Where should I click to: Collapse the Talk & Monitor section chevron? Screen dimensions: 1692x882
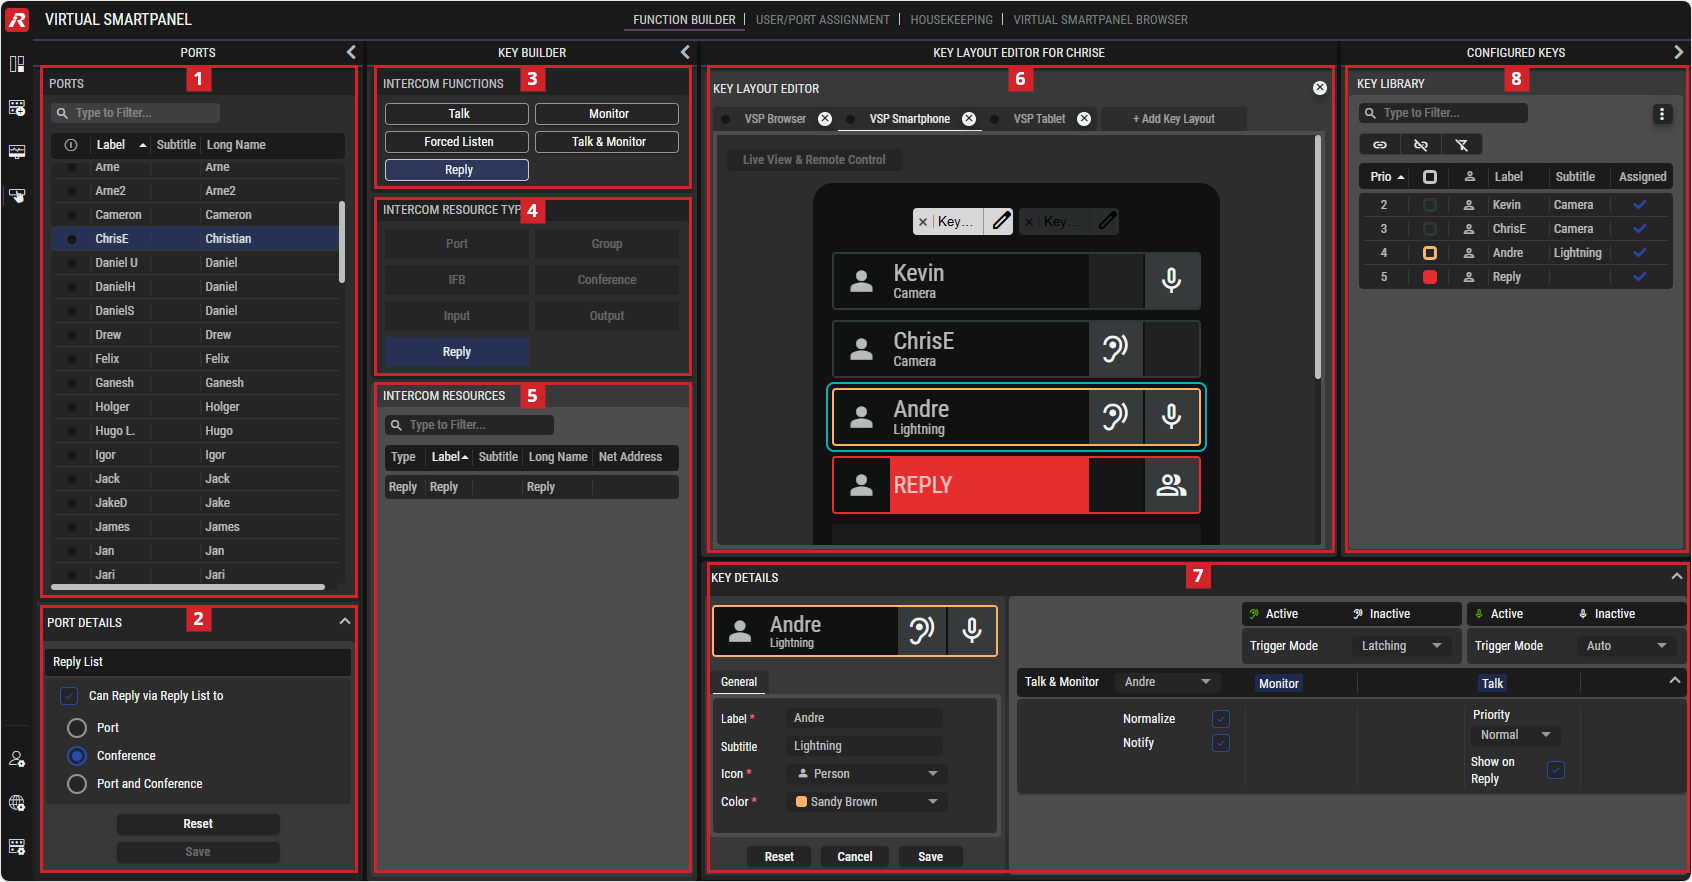tap(1675, 681)
